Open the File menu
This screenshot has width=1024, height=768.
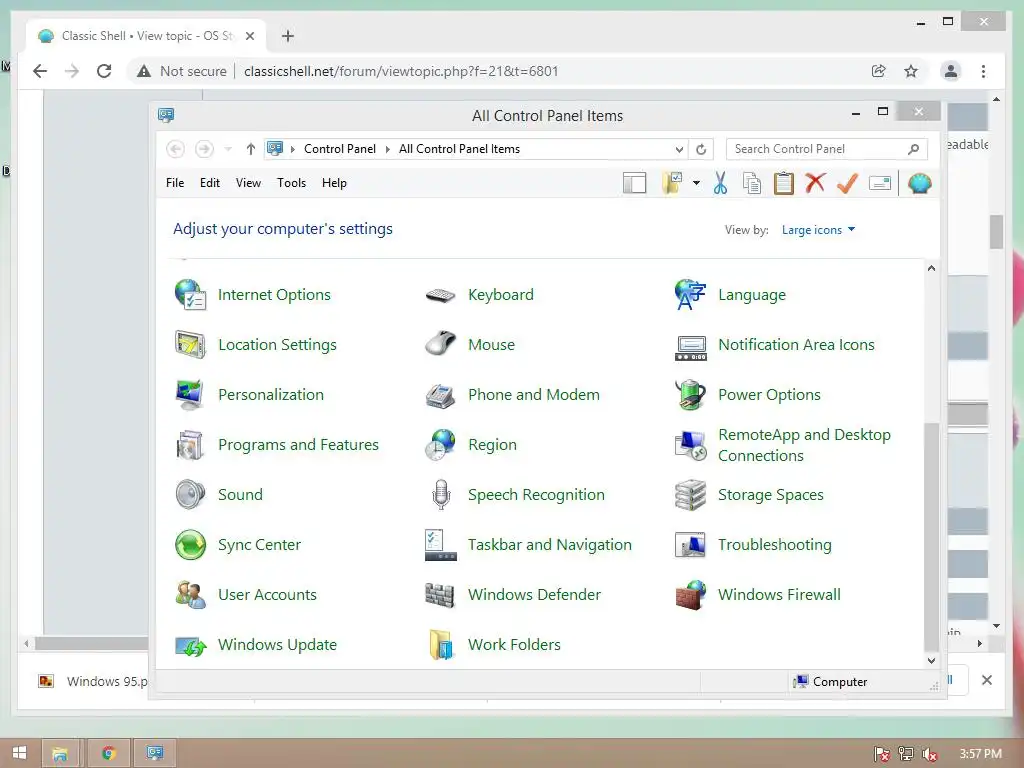click(x=175, y=183)
